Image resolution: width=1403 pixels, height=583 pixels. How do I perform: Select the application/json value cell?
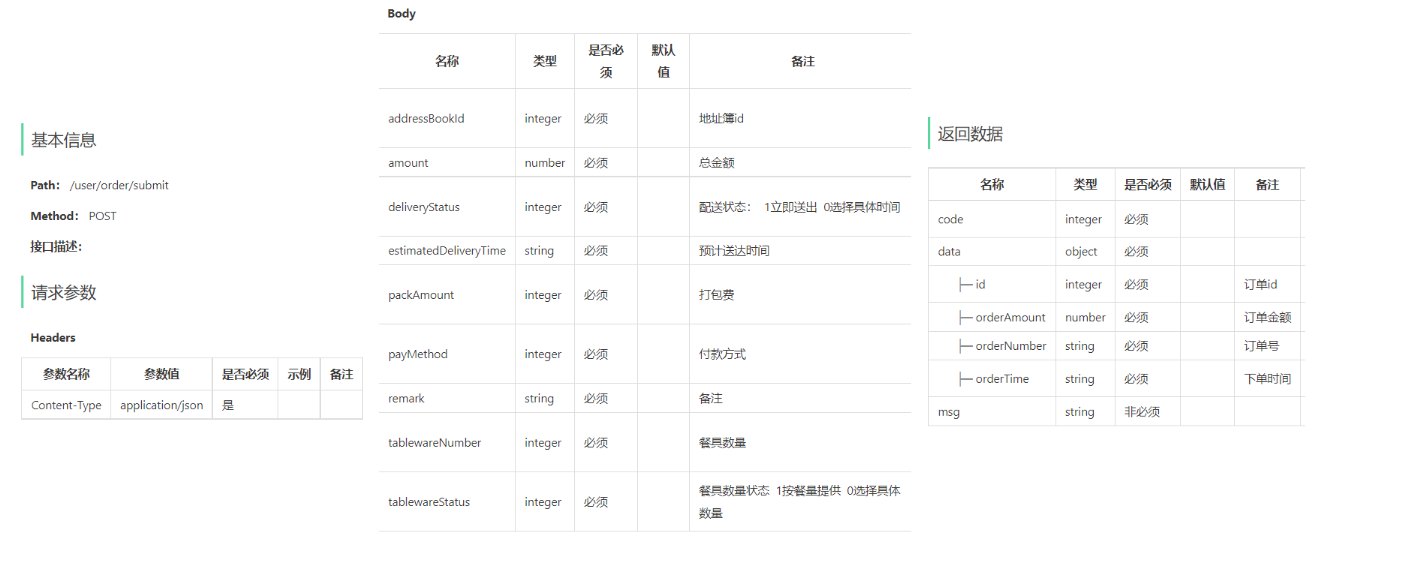(x=162, y=405)
